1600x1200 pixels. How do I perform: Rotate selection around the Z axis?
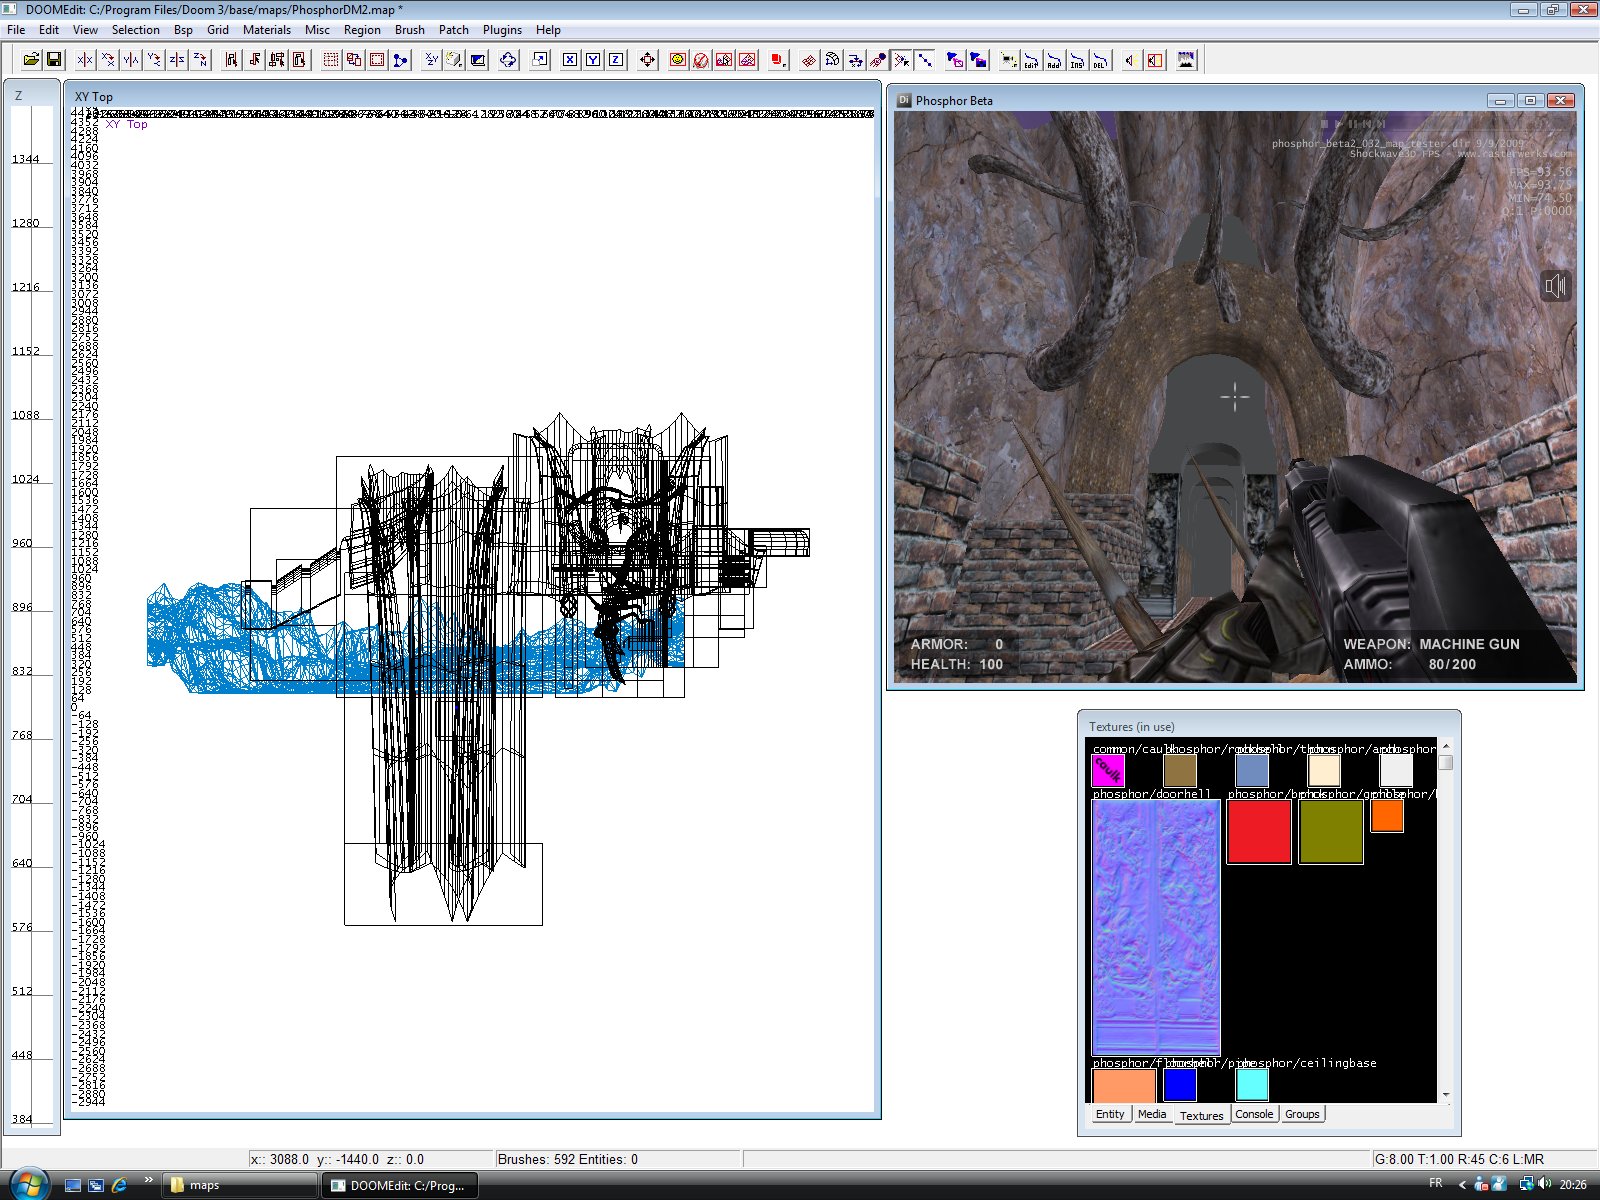click(x=200, y=60)
